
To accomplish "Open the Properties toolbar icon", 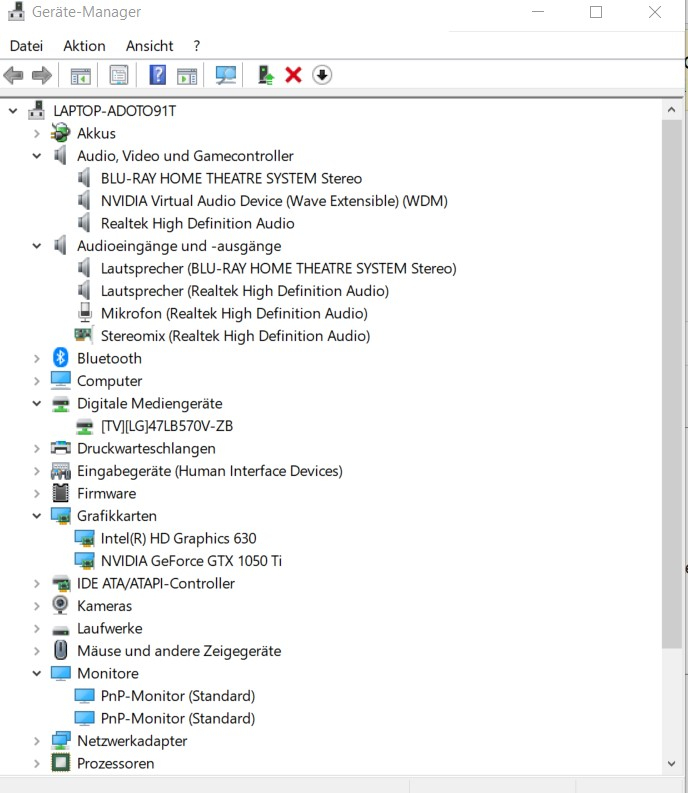I will [119, 75].
